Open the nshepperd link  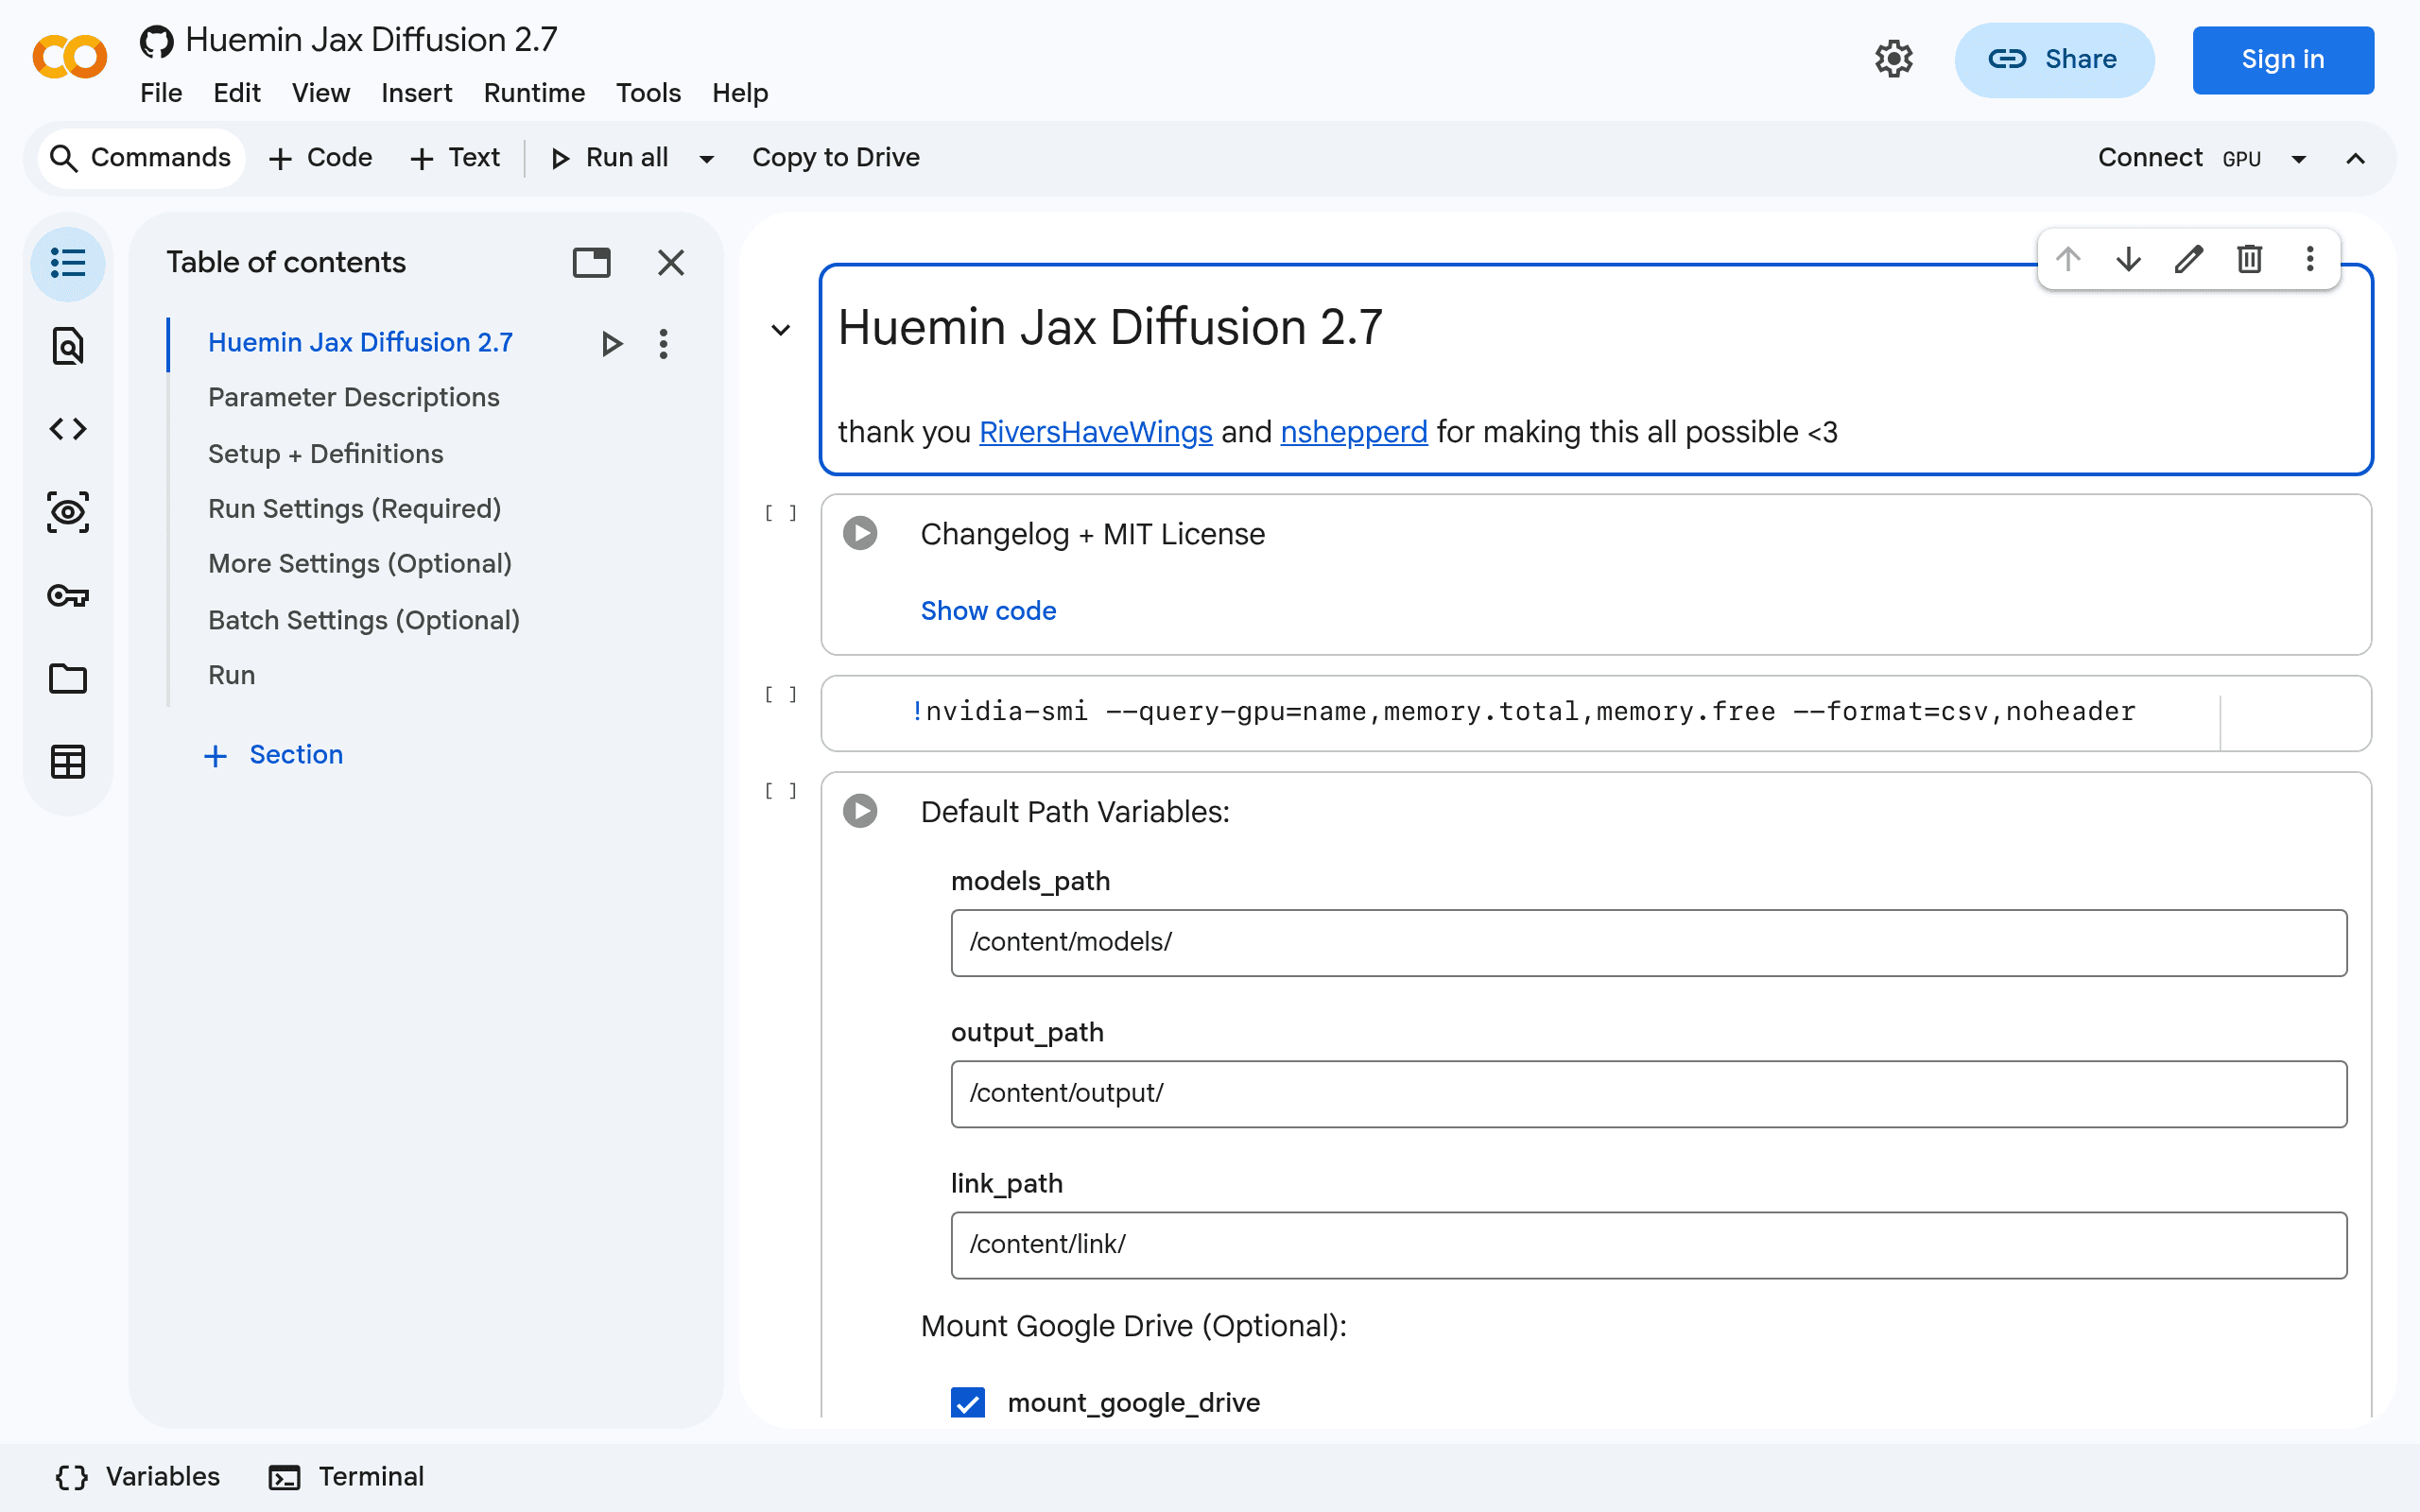click(x=1354, y=432)
